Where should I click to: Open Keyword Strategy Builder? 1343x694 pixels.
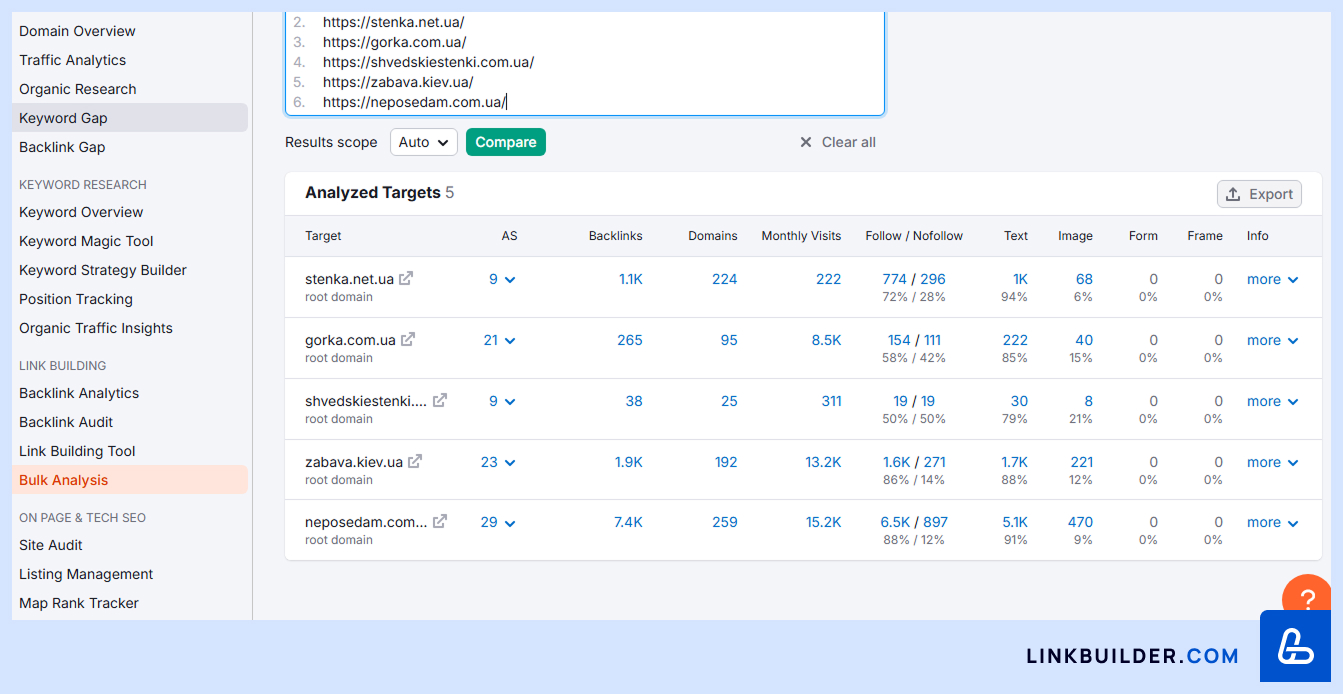coord(103,270)
